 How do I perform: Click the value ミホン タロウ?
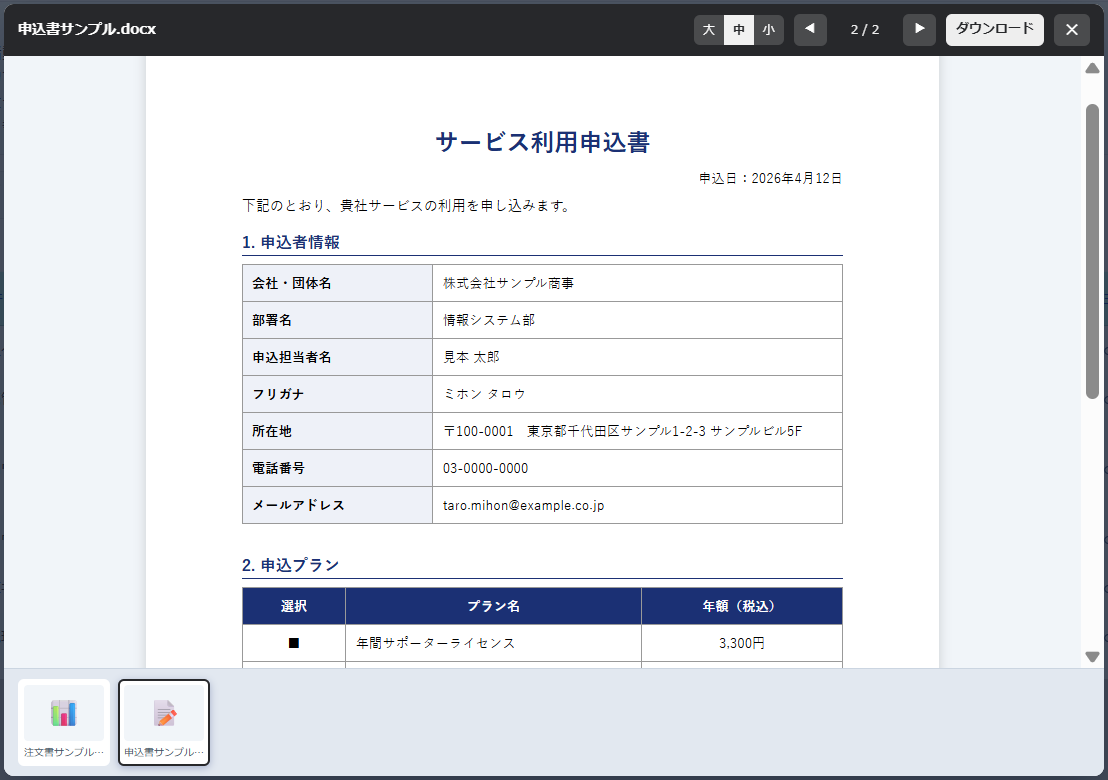point(484,394)
